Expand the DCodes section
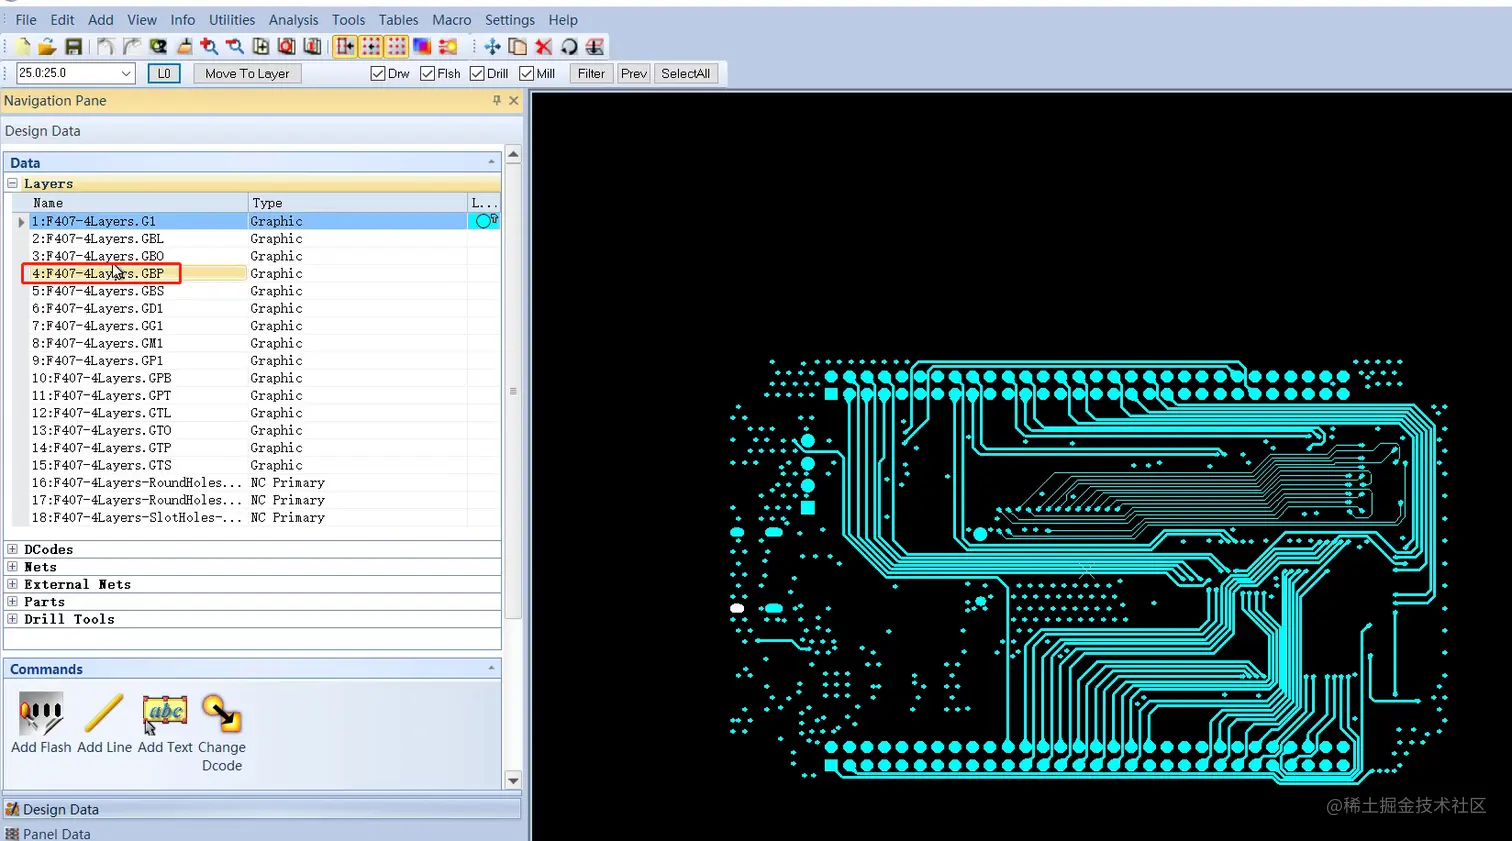This screenshot has height=841, width=1512. (x=12, y=549)
